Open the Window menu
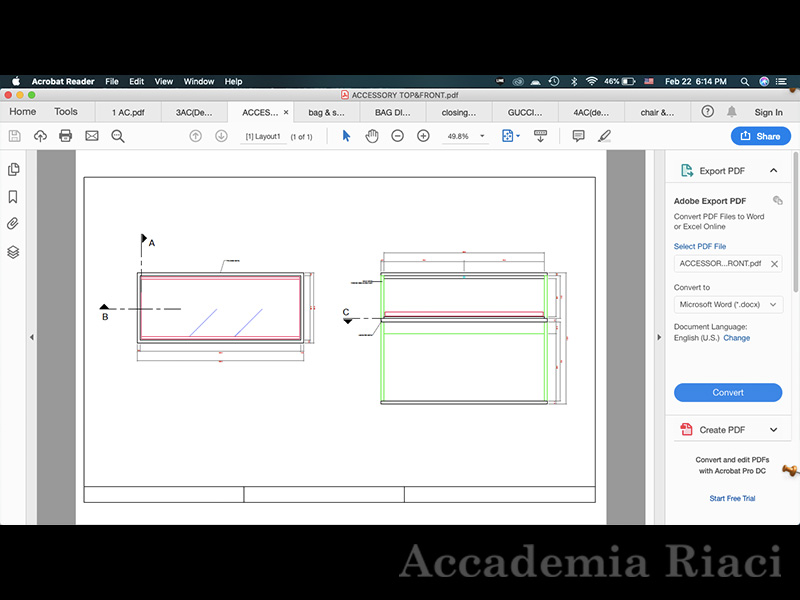This screenshot has width=800, height=600. (x=198, y=82)
